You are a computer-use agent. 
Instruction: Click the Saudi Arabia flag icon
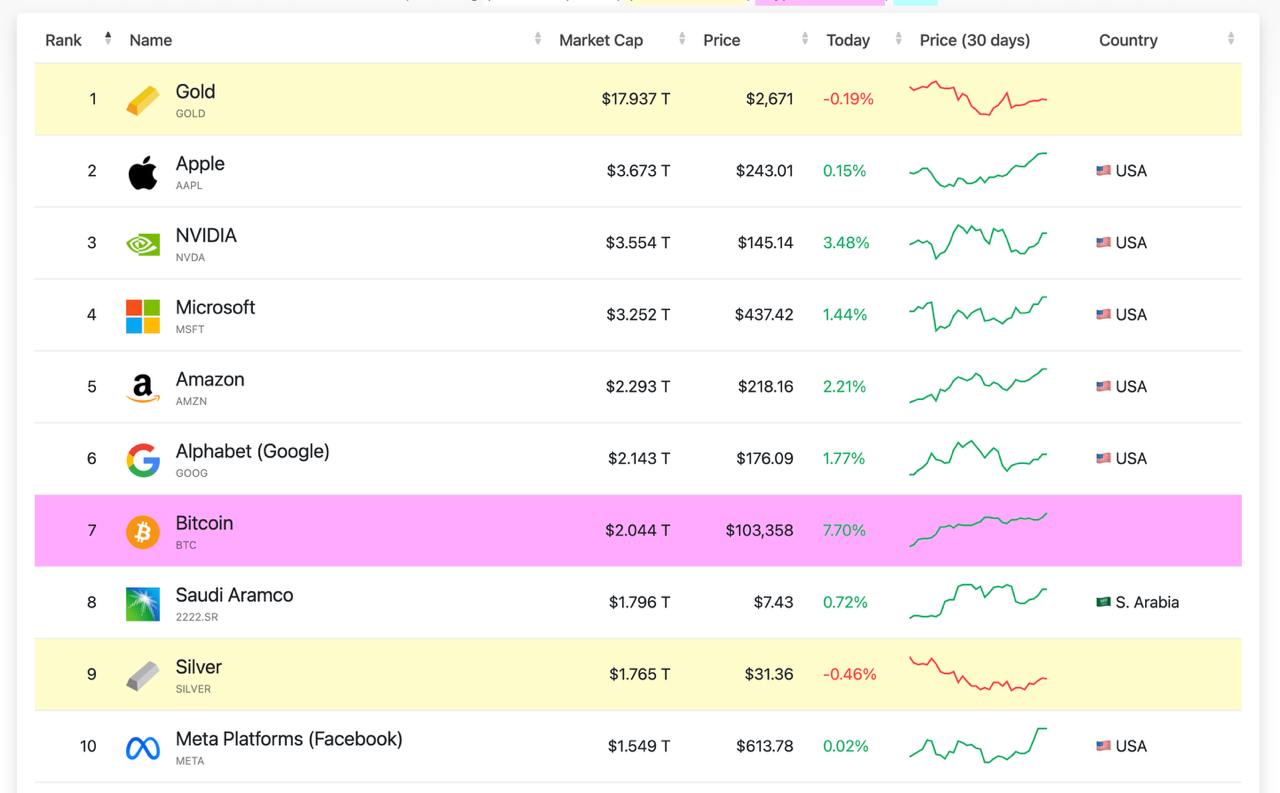(1104, 603)
